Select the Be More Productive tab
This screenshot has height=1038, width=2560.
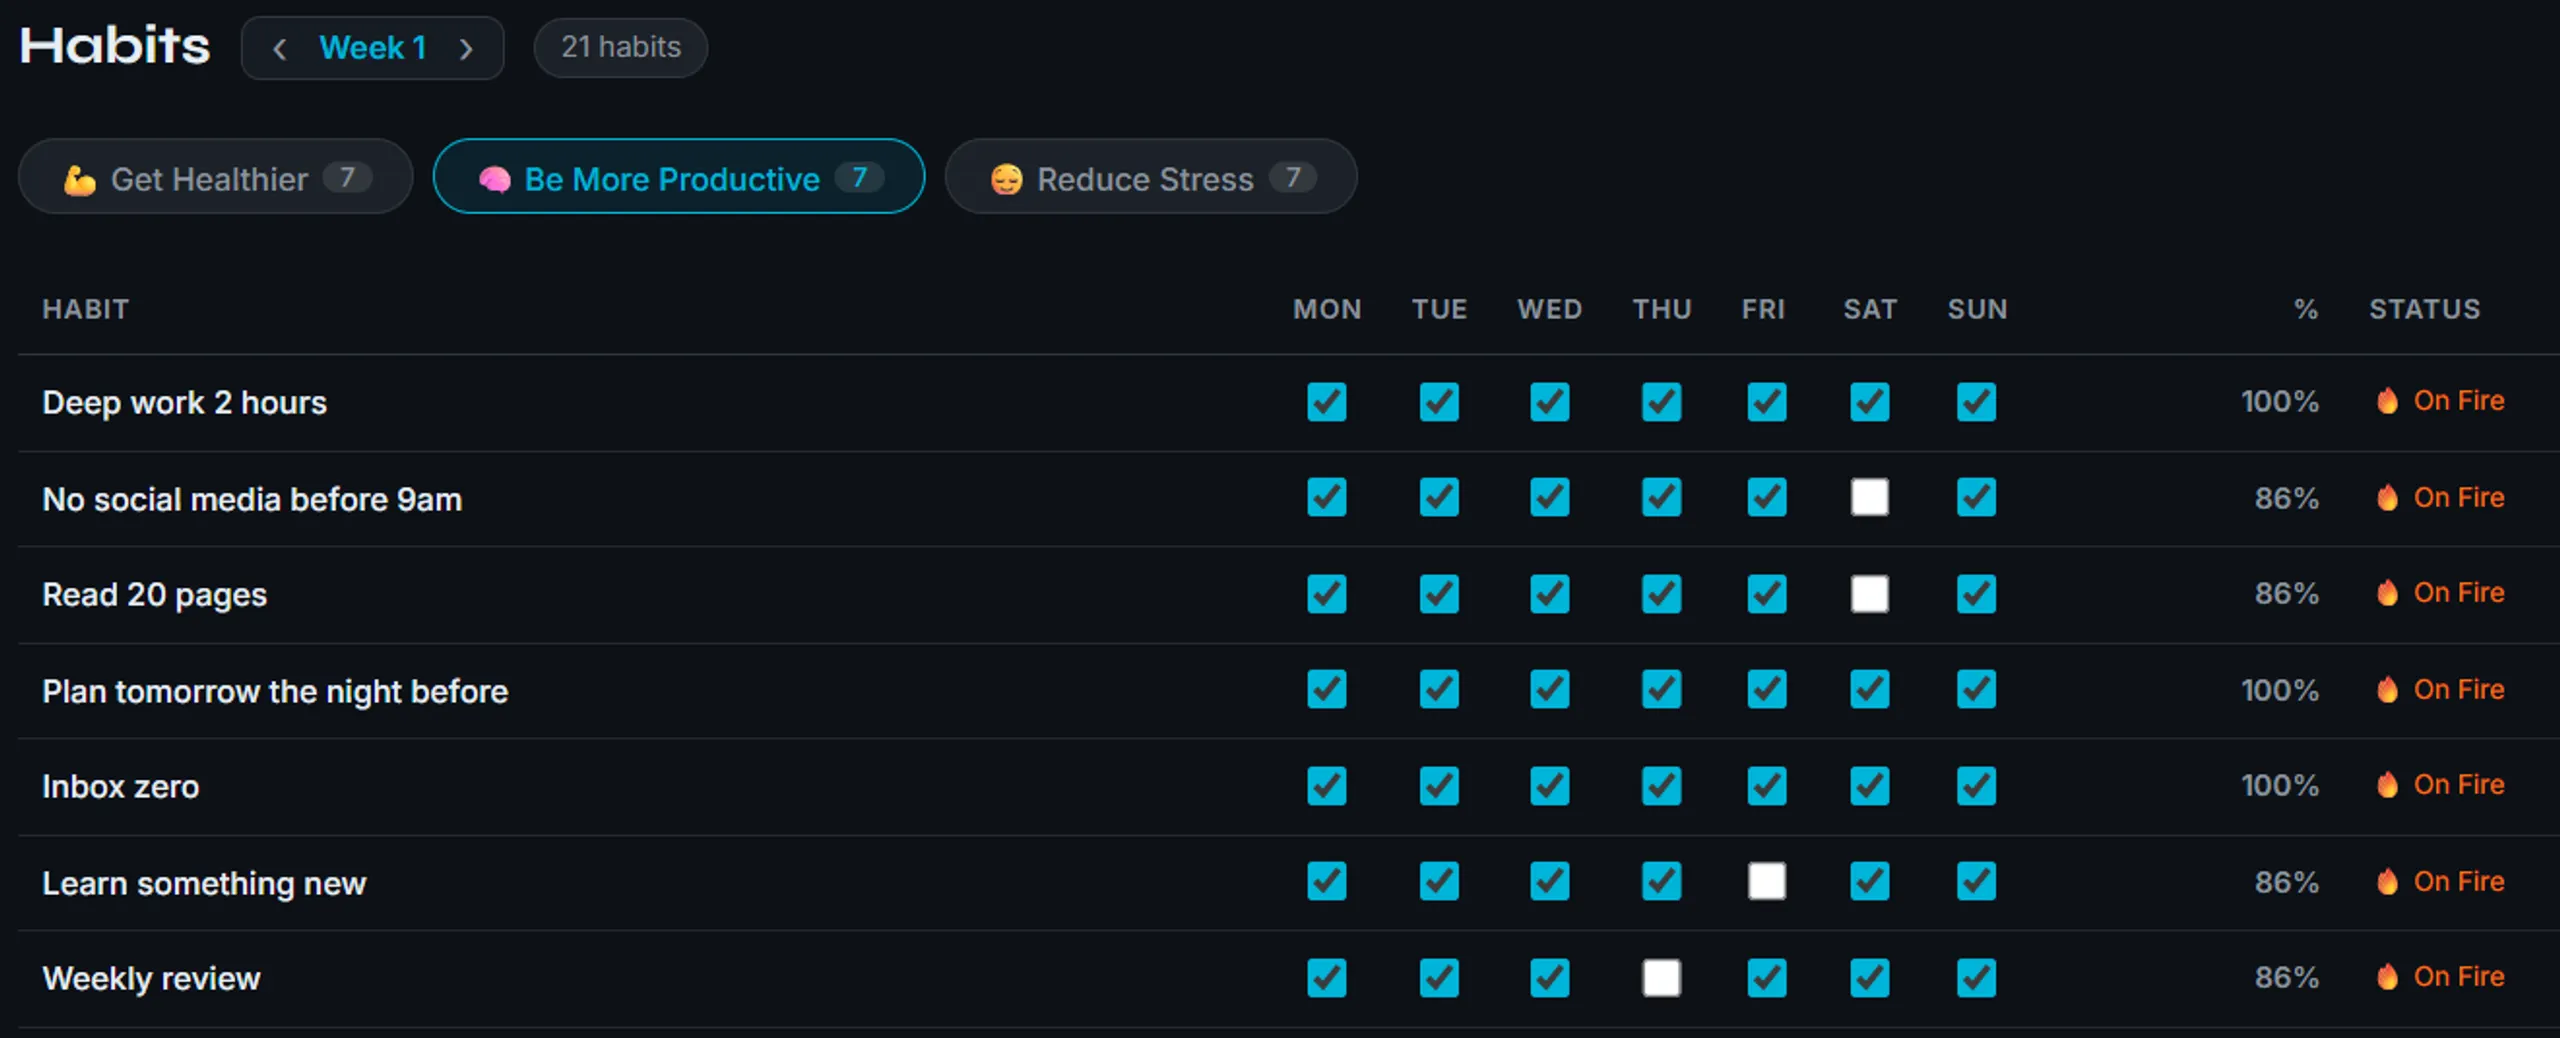click(679, 177)
